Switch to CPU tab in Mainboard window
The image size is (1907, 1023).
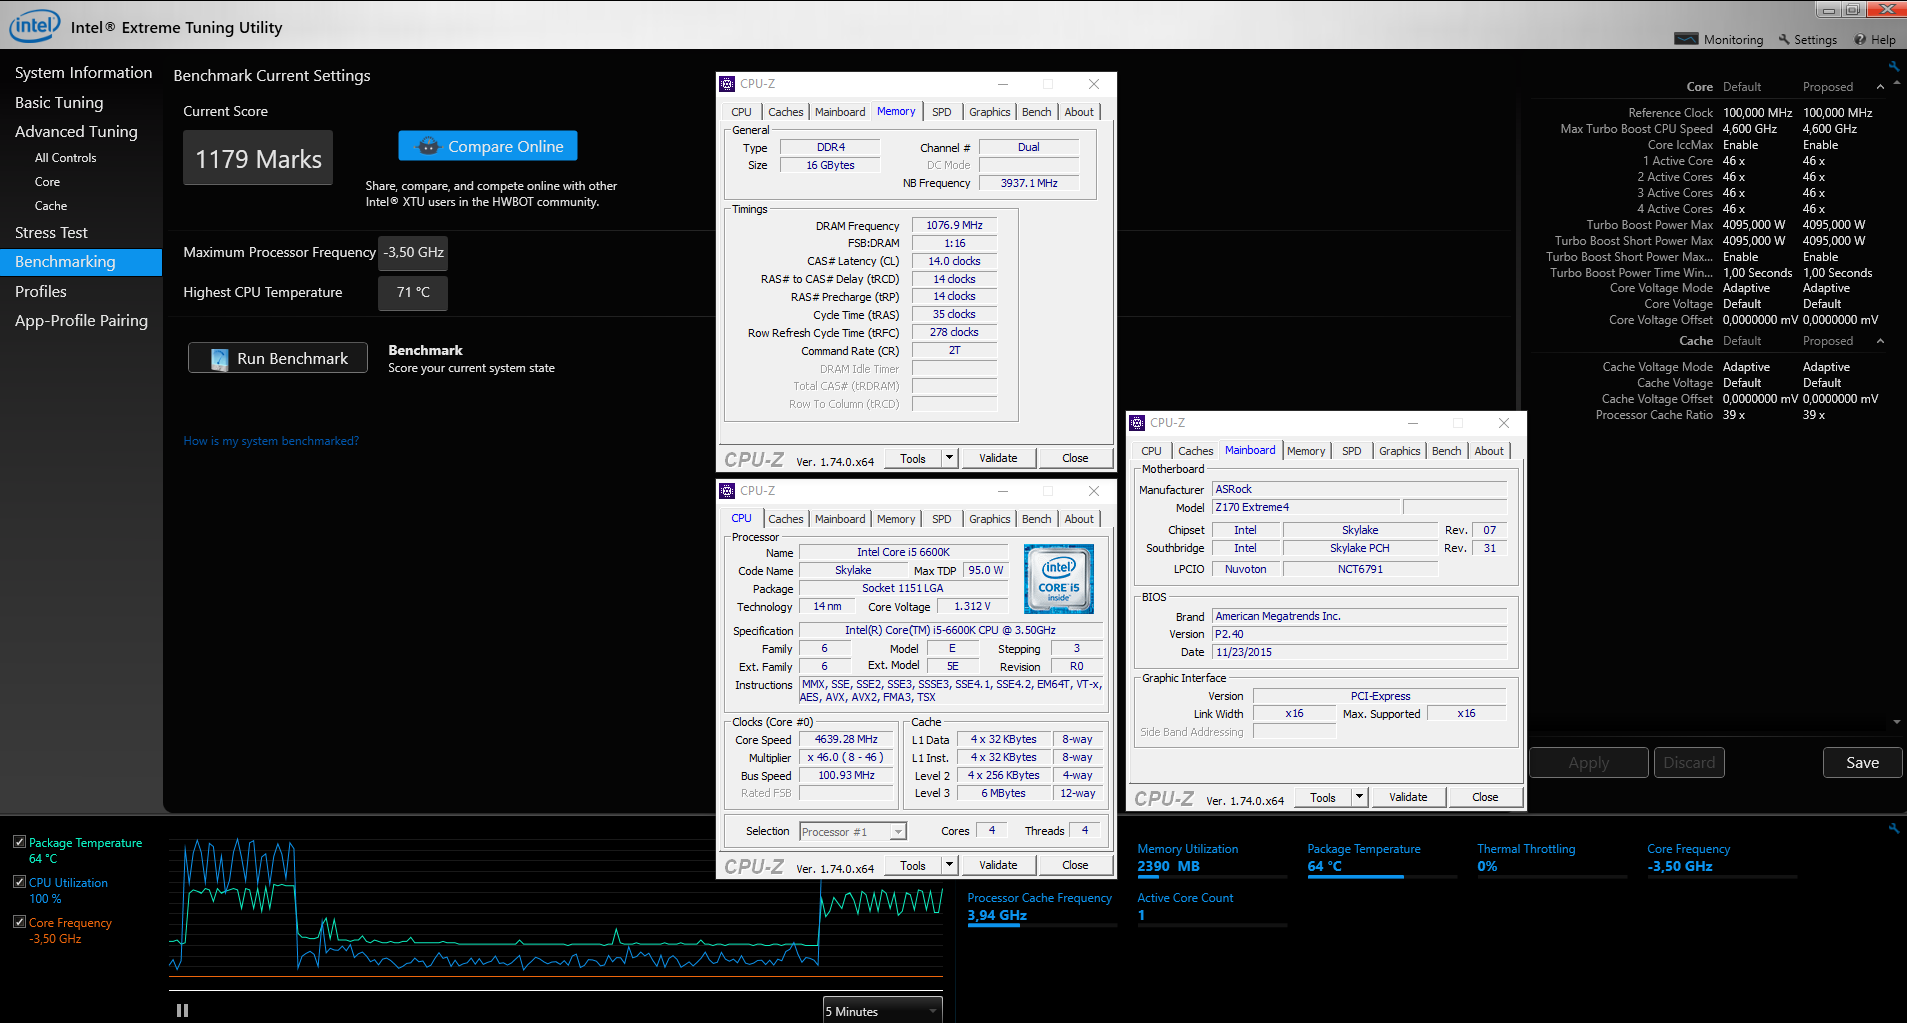(1151, 451)
